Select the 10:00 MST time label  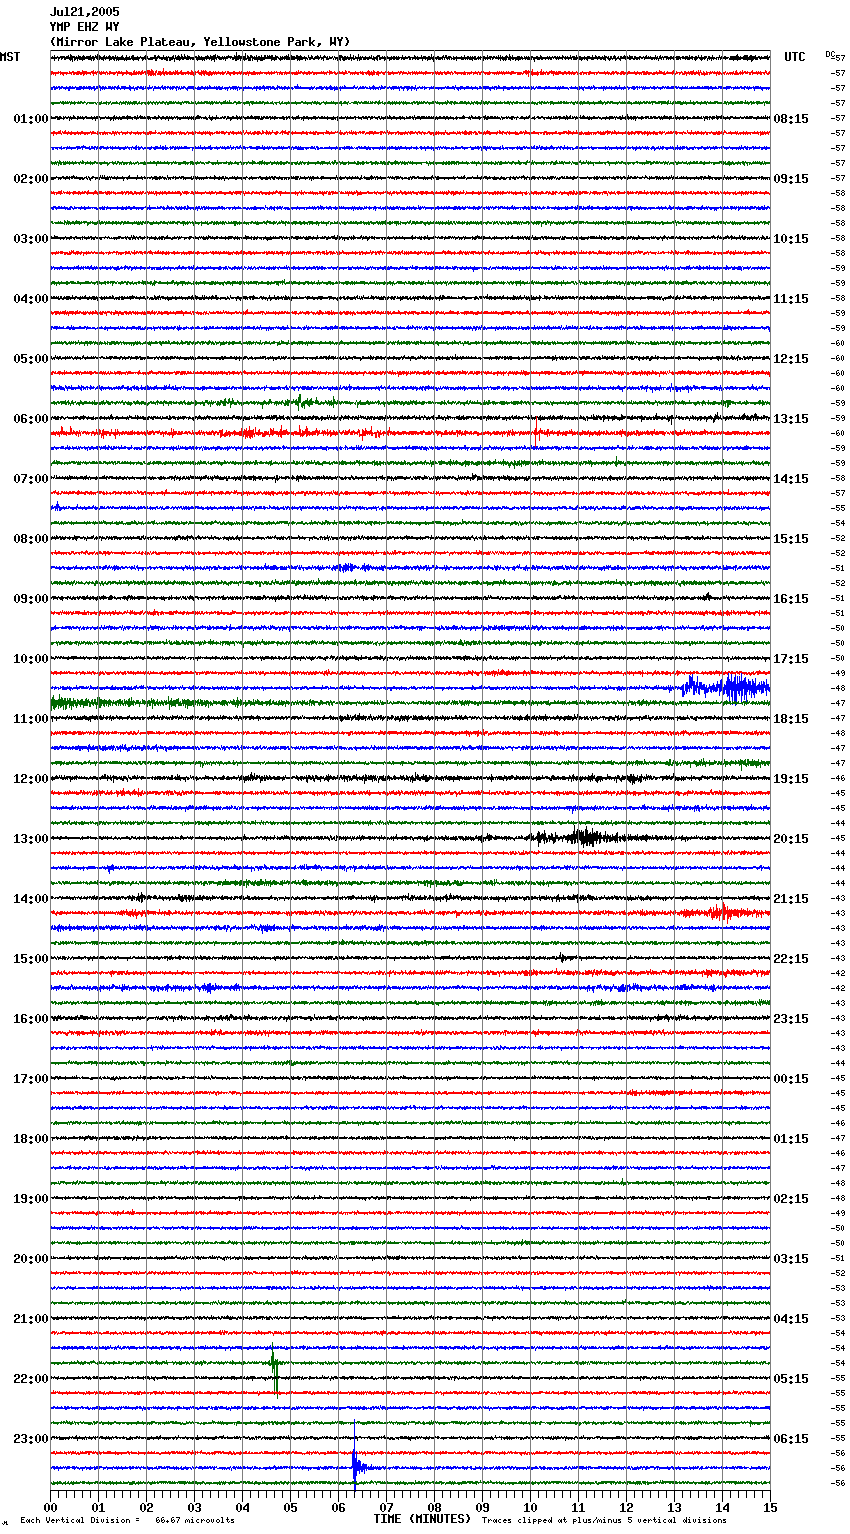[x=31, y=659]
